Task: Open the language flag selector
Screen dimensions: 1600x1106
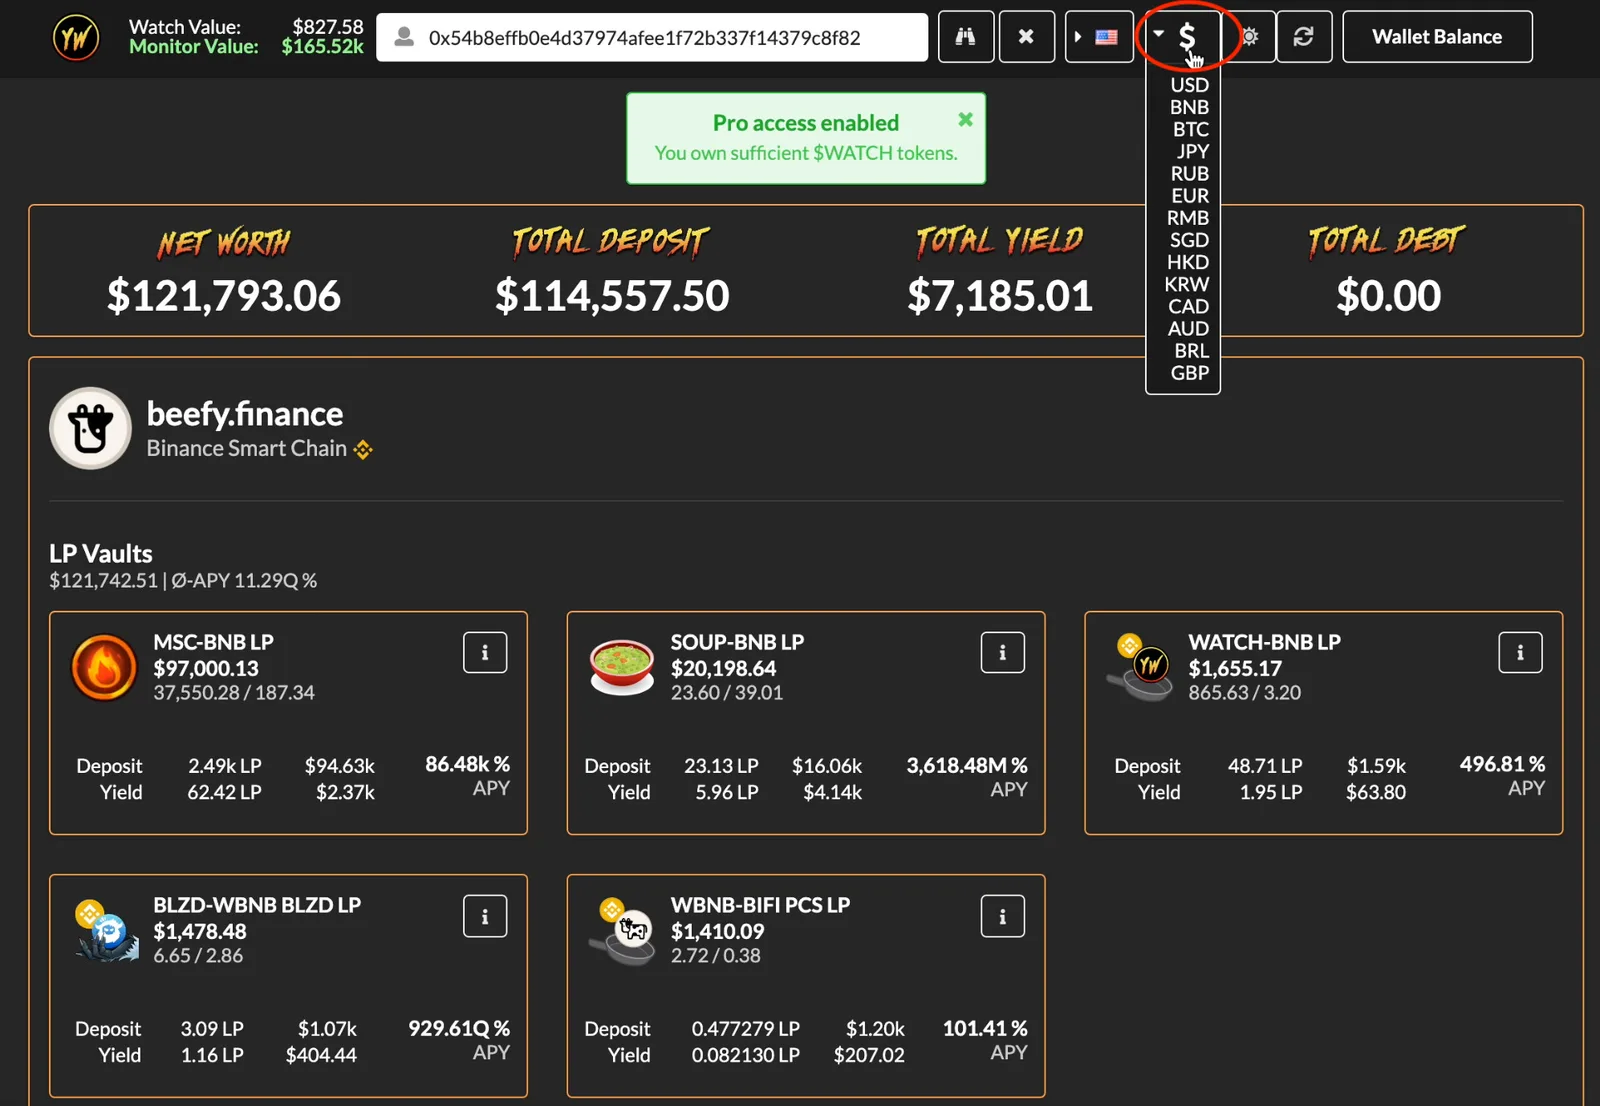Action: point(1099,37)
